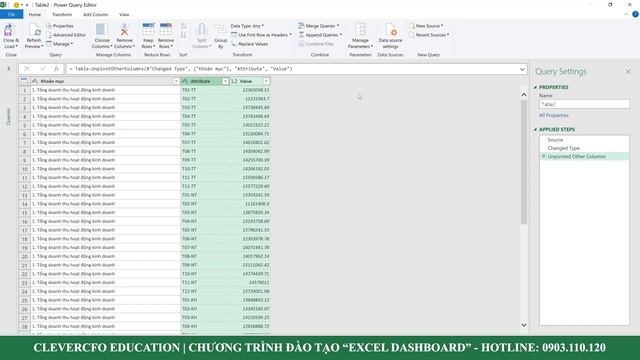The image size is (640, 360).
Task: Open the Recent Sources dropdown
Action: 429,35
